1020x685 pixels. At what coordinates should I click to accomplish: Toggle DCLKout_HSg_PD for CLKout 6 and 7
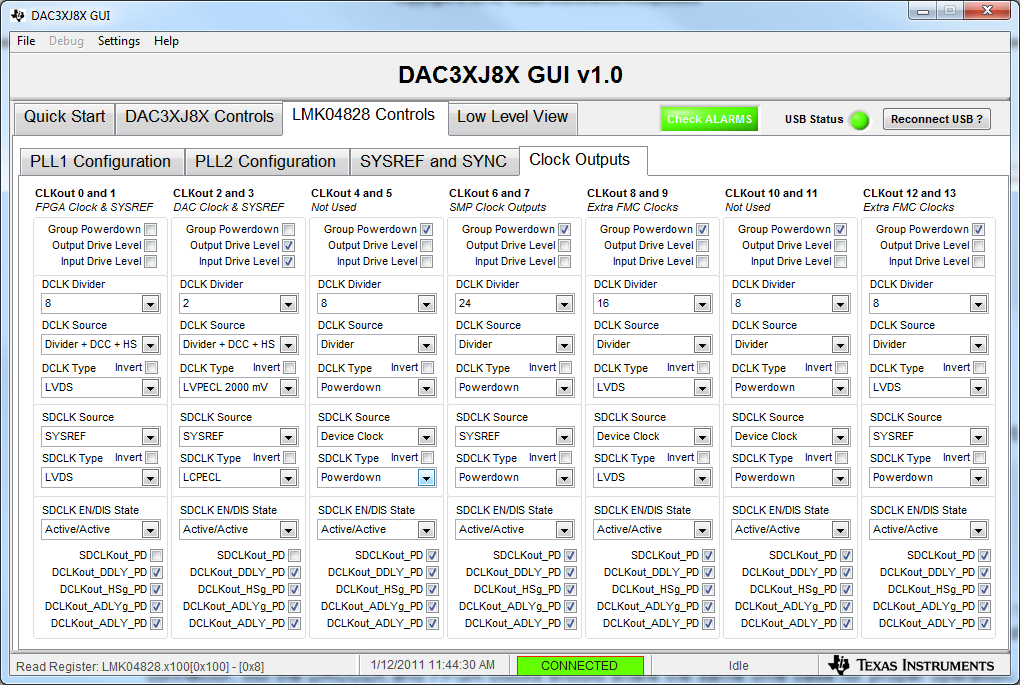570,589
